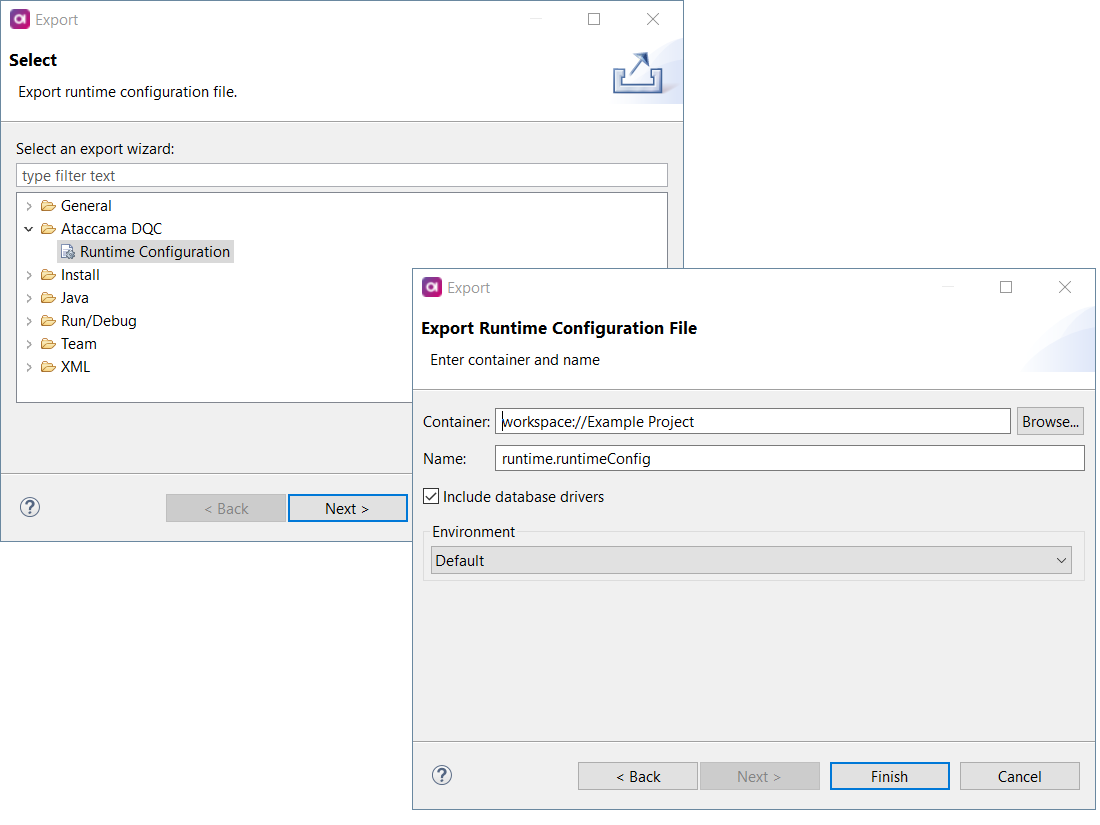Click the General folder icon
This screenshot has height=825, width=1100.
click(48, 206)
